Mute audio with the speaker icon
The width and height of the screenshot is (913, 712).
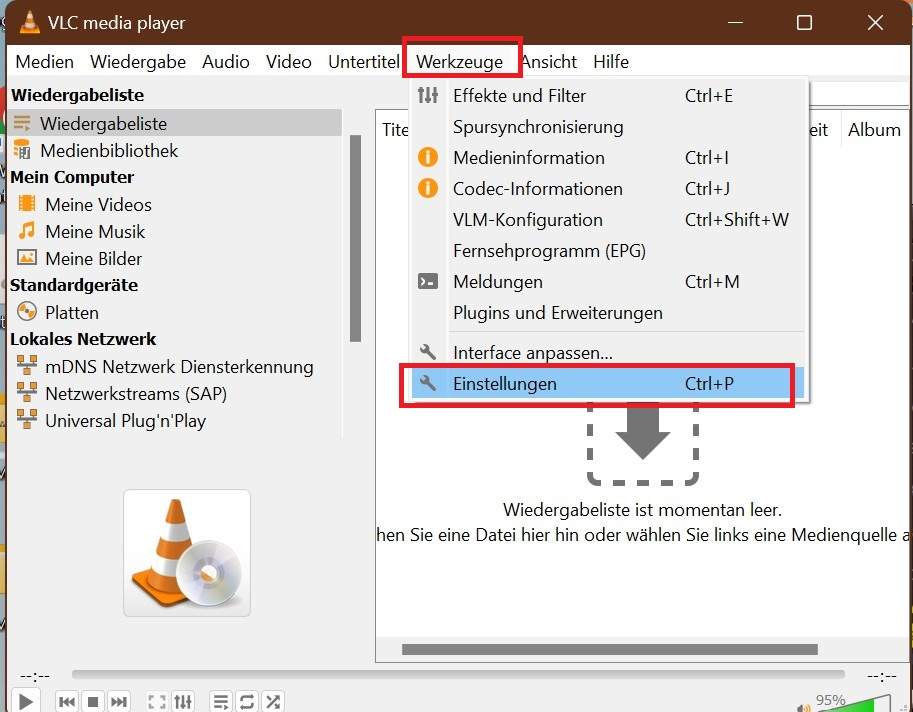click(x=804, y=707)
